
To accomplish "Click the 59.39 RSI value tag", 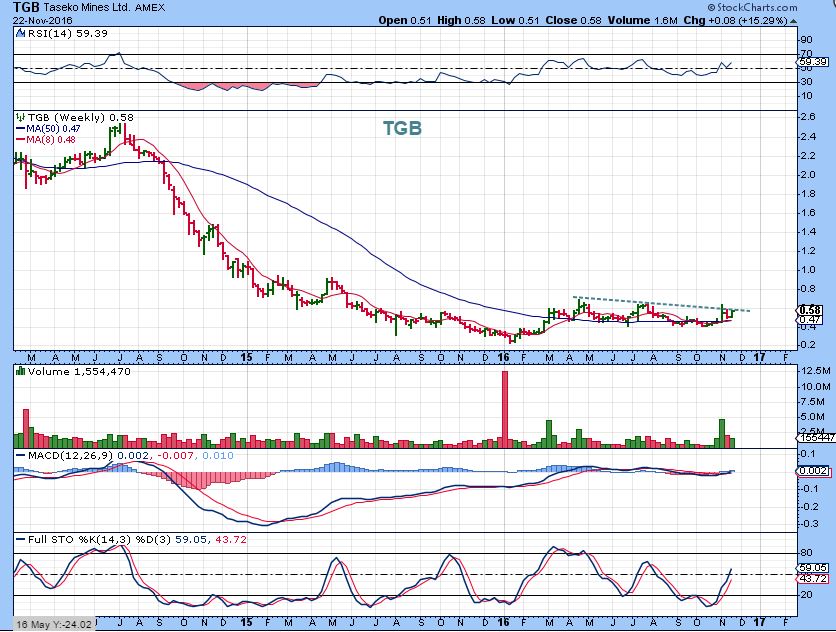I will pos(812,62).
